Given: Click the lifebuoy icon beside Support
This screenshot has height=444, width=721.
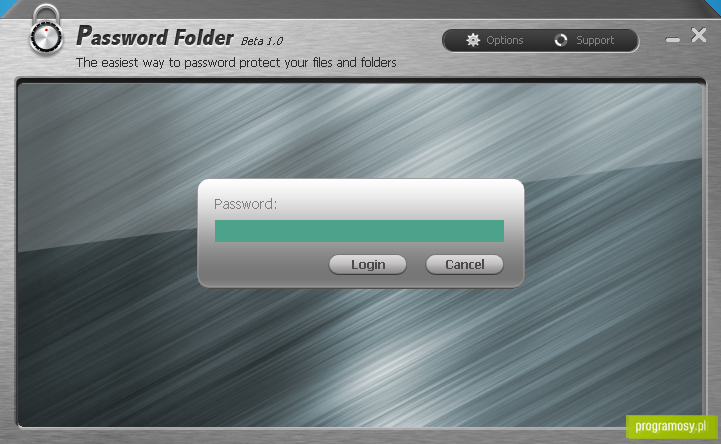Looking at the screenshot, I should pyautogui.click(x=561, y=40).
